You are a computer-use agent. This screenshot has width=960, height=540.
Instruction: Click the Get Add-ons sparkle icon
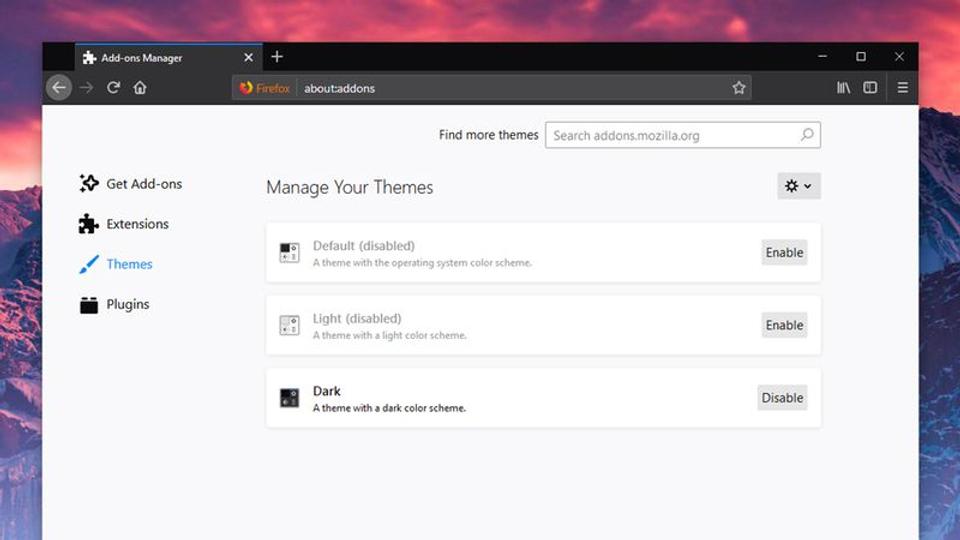pos(89,183)
